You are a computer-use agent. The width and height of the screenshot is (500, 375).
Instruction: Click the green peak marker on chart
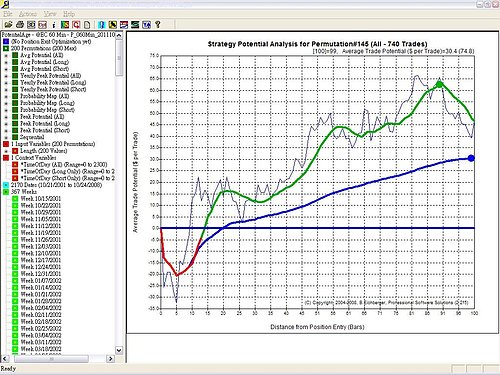click(x=440, y=84)
